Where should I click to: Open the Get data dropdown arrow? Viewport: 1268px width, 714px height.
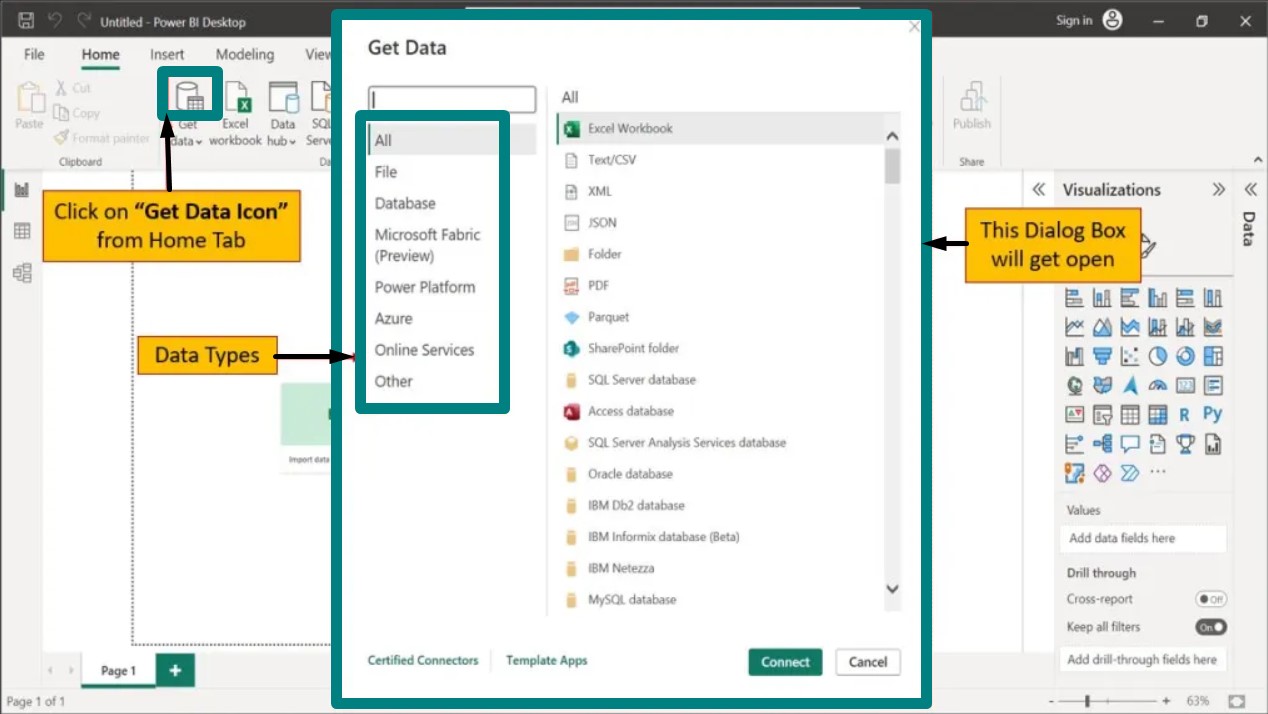(199, 141)
